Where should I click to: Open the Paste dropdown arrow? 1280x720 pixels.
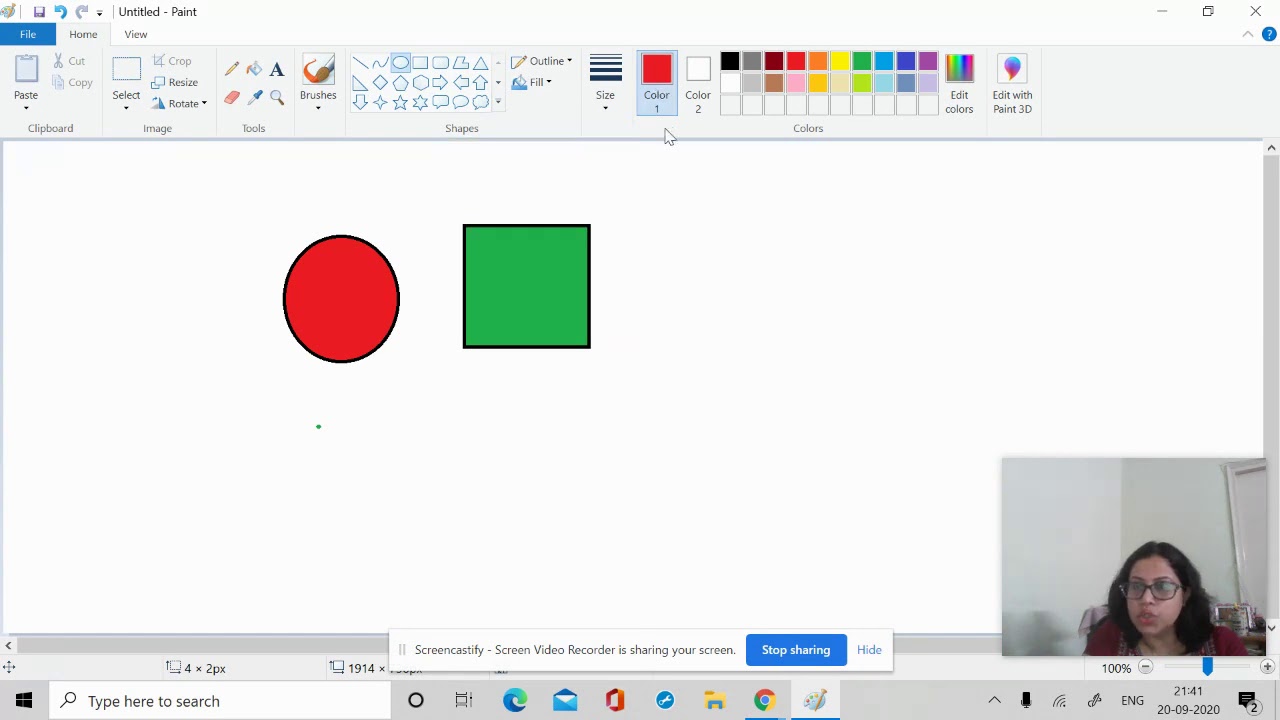tap(26, 107)
